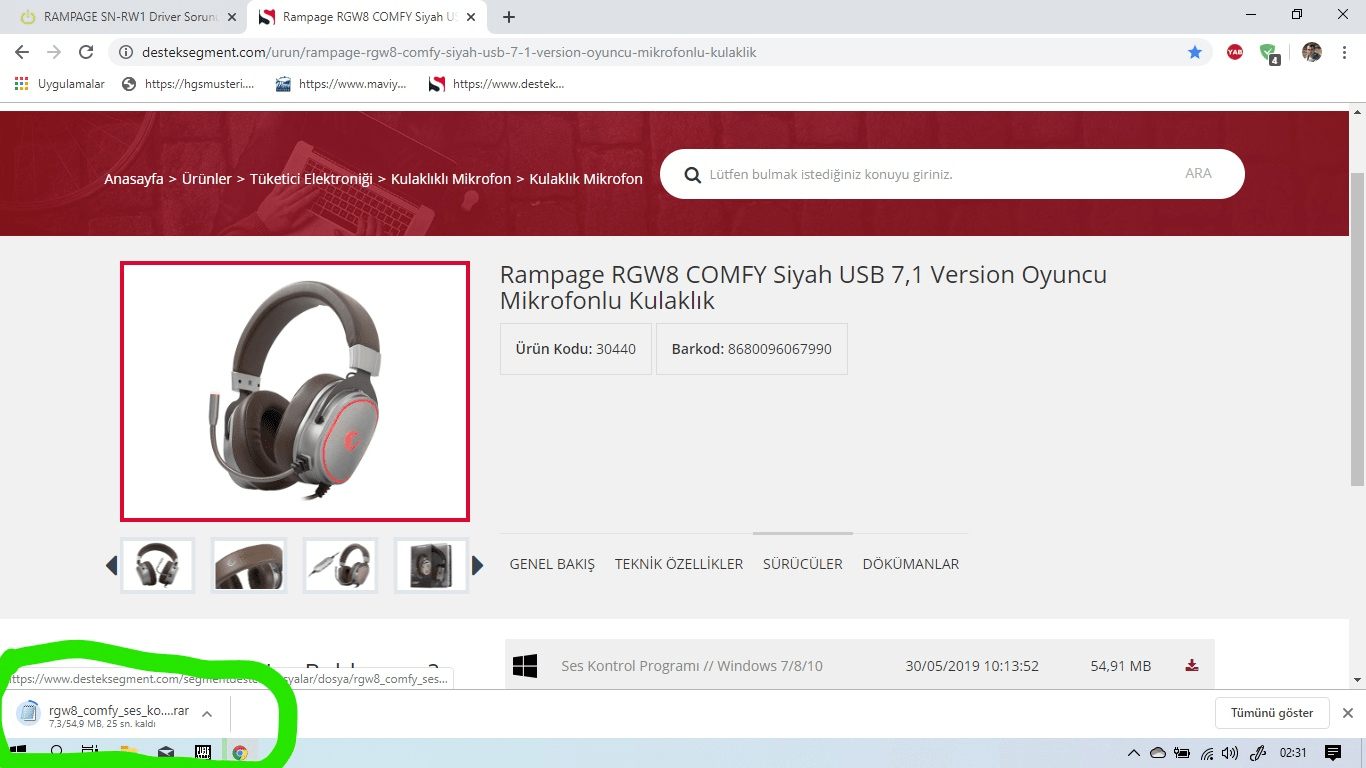Switch to RAMPAGE SN-RW1 Driver Sorunu tab

pos(125,17)
